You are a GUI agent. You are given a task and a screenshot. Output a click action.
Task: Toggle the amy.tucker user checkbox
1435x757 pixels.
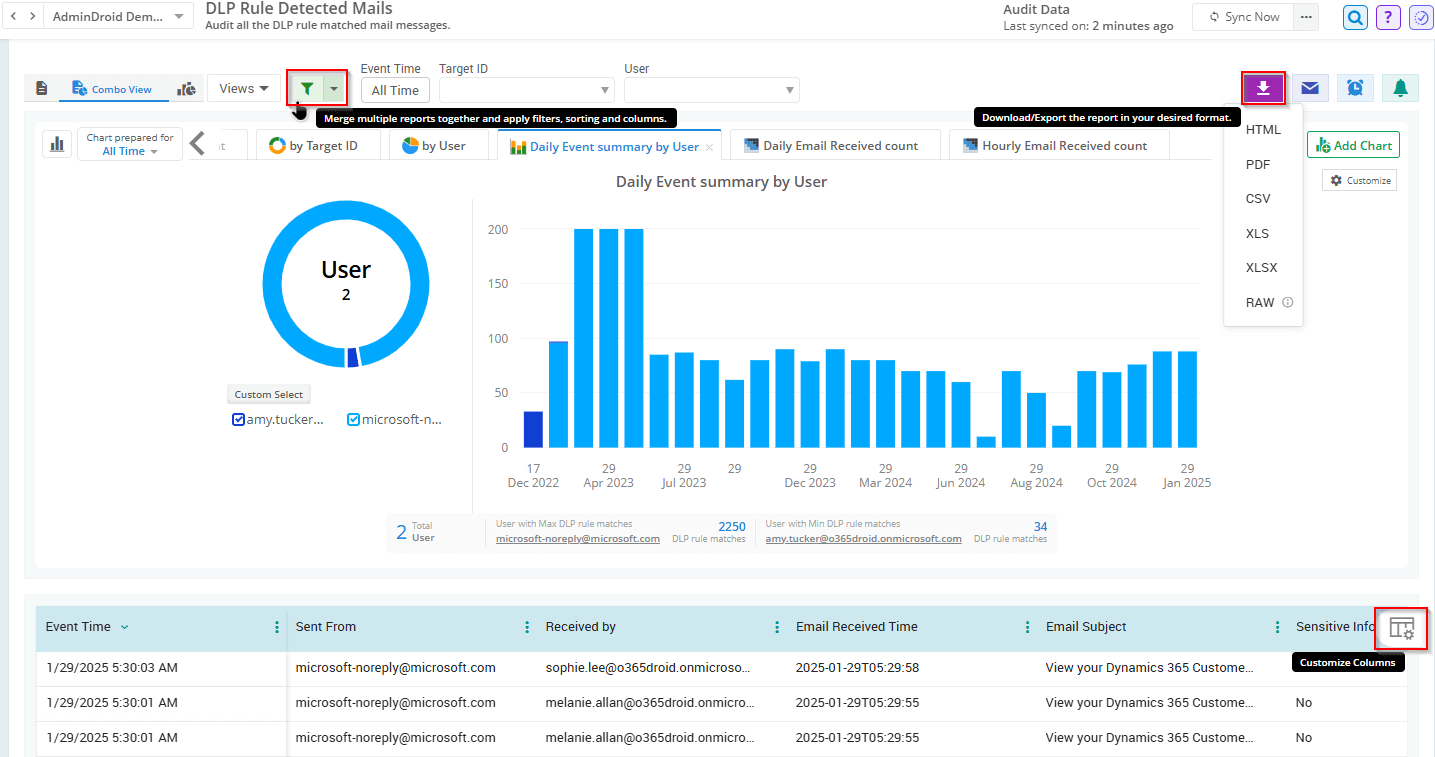[237, 418]
